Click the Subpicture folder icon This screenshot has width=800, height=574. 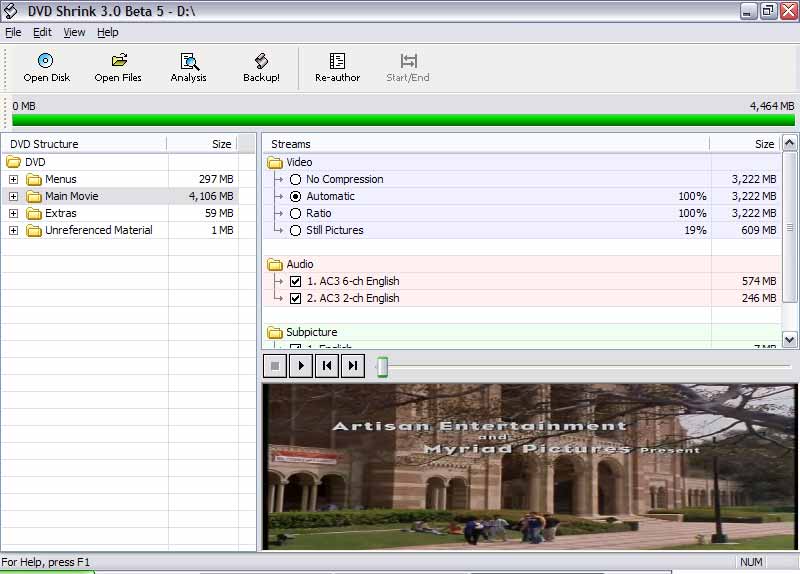click(x=275, y=333)
